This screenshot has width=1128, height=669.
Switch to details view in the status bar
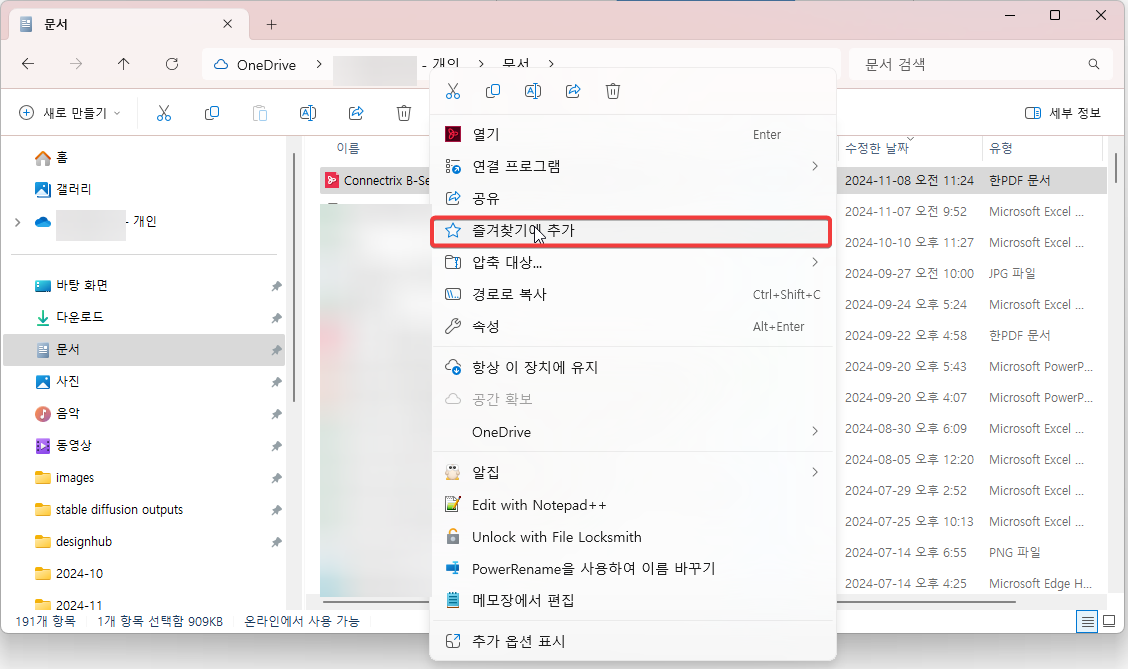pos(1086,621)
